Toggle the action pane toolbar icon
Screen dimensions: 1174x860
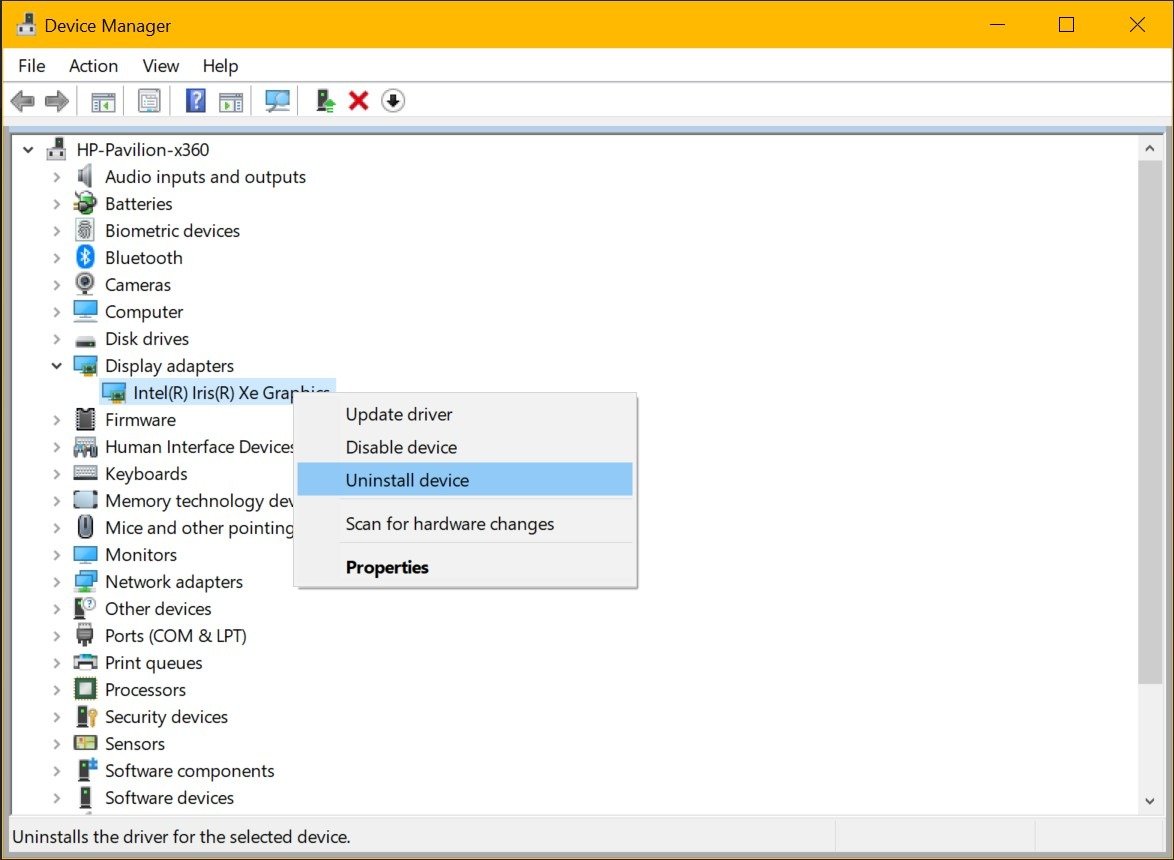231,101
